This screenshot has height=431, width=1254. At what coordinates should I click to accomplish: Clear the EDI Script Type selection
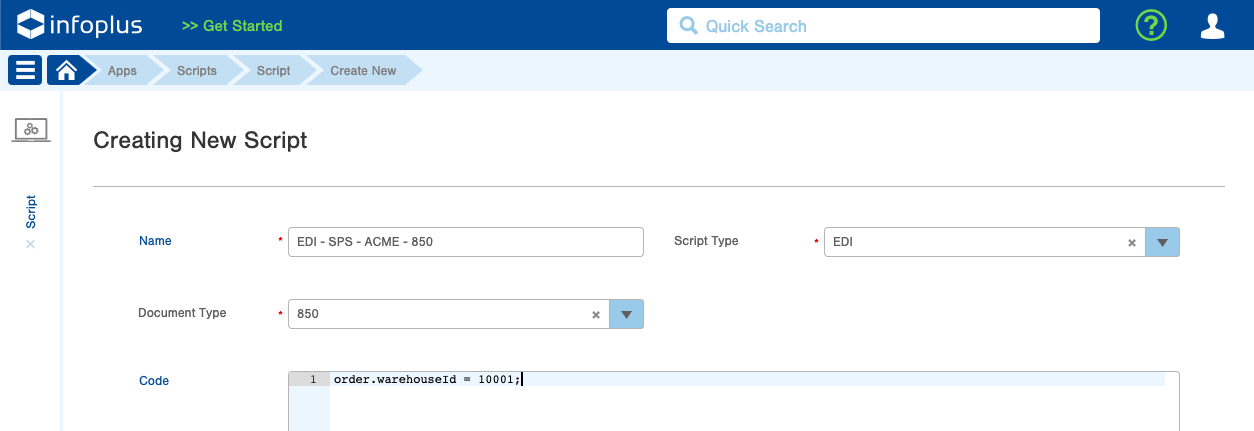click(x=1132, y=242)
